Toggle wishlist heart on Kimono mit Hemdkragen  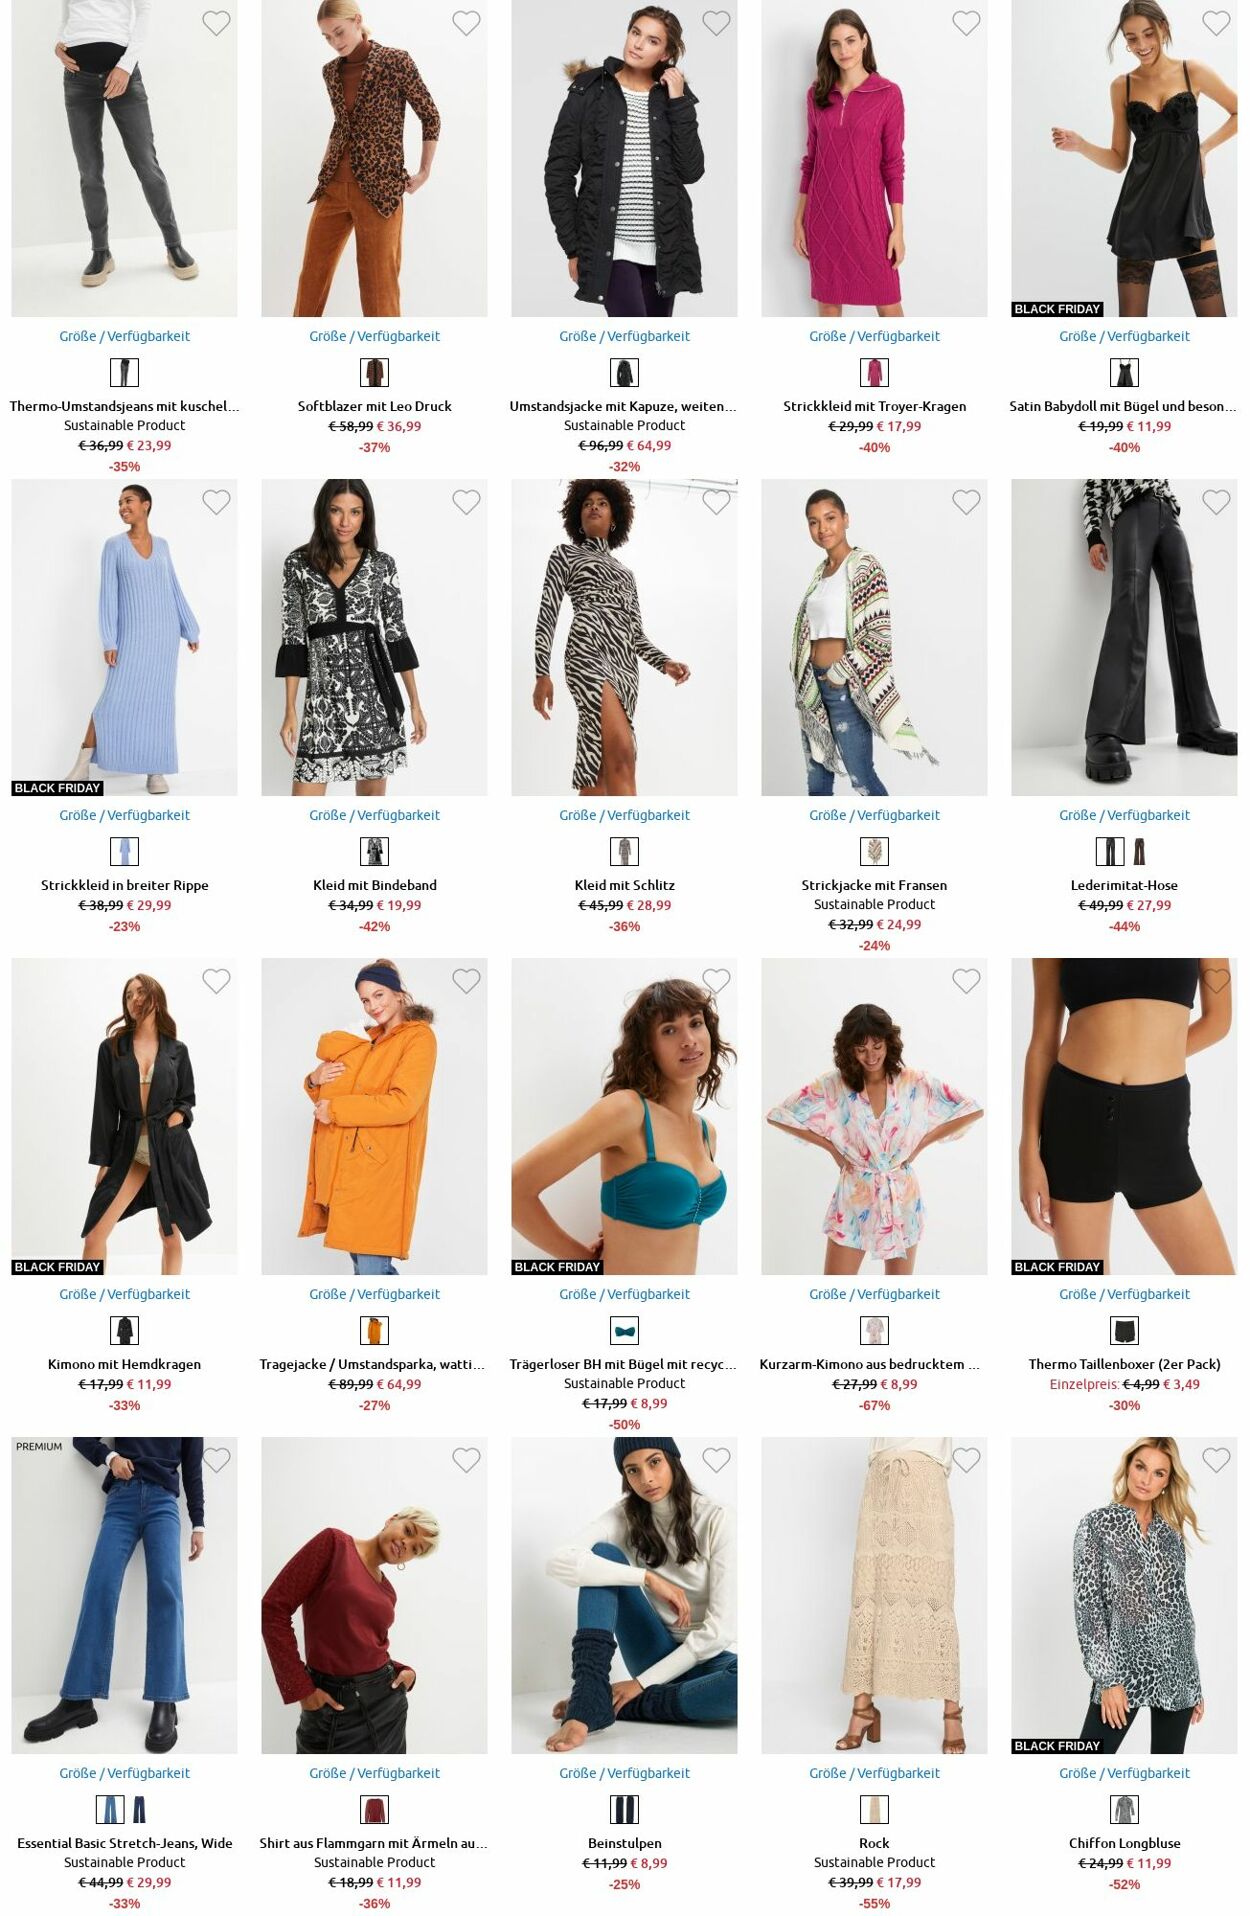tap(216, 981)
